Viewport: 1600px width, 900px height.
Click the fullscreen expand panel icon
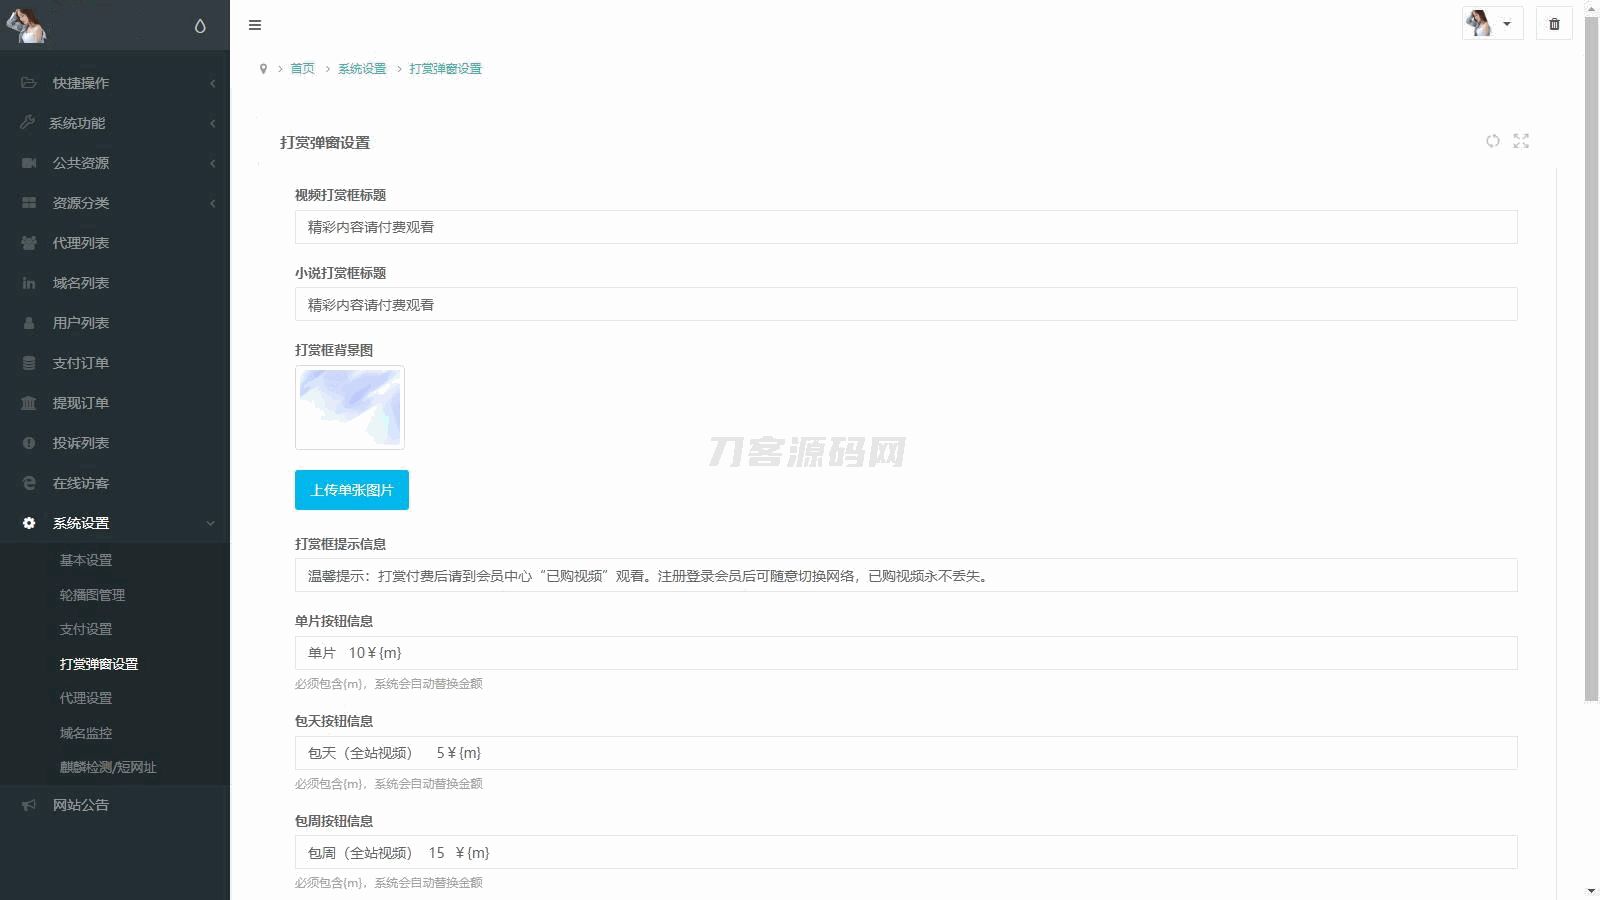[1521, 141]
